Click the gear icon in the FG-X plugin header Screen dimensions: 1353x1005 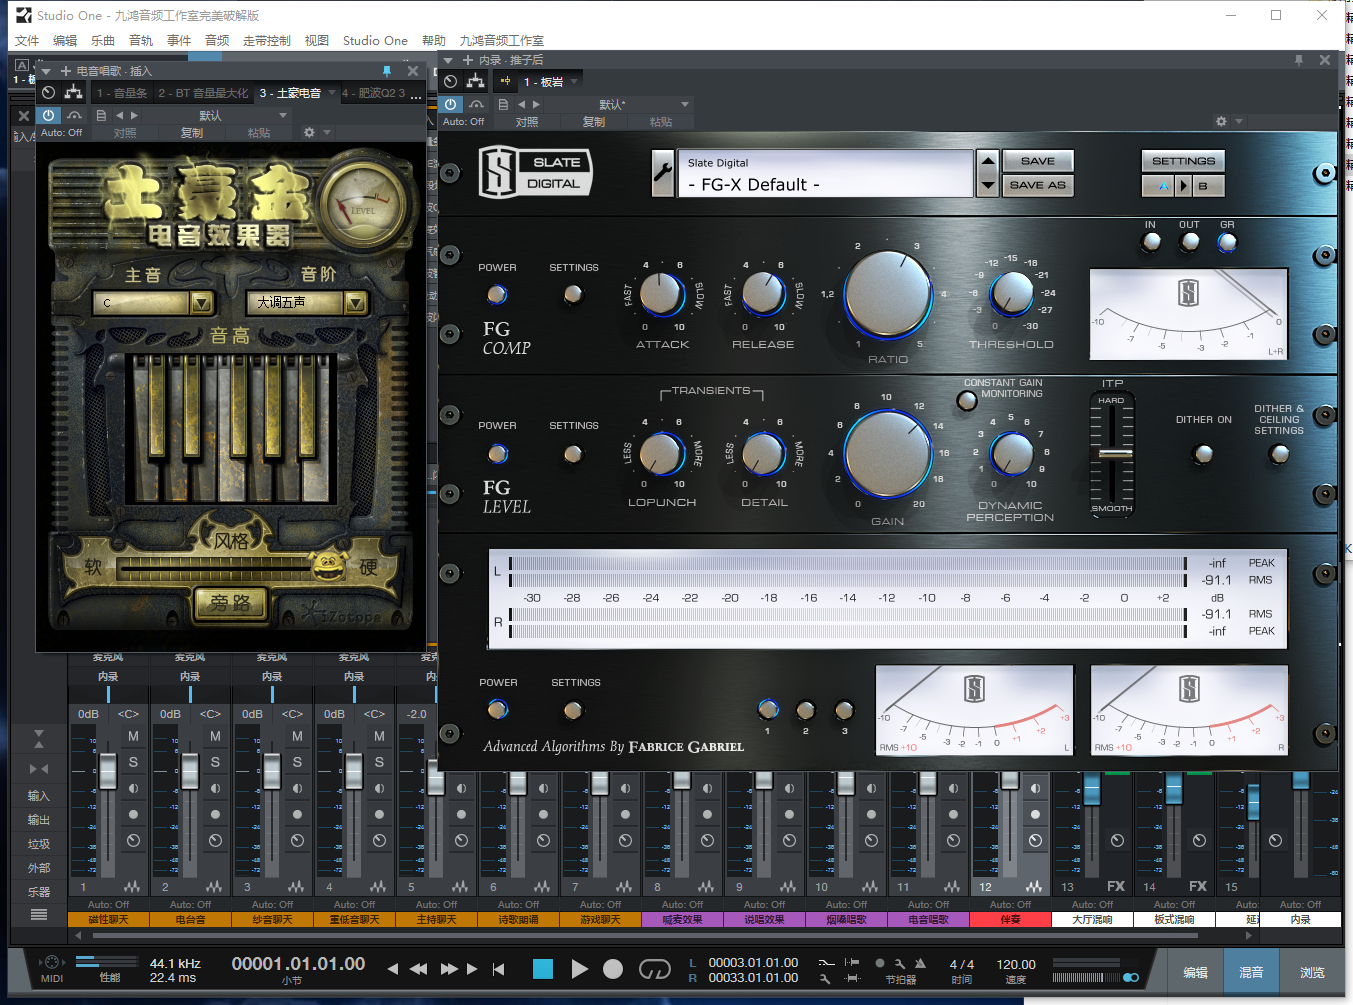pyautogui.click(x=1221, y=121)
